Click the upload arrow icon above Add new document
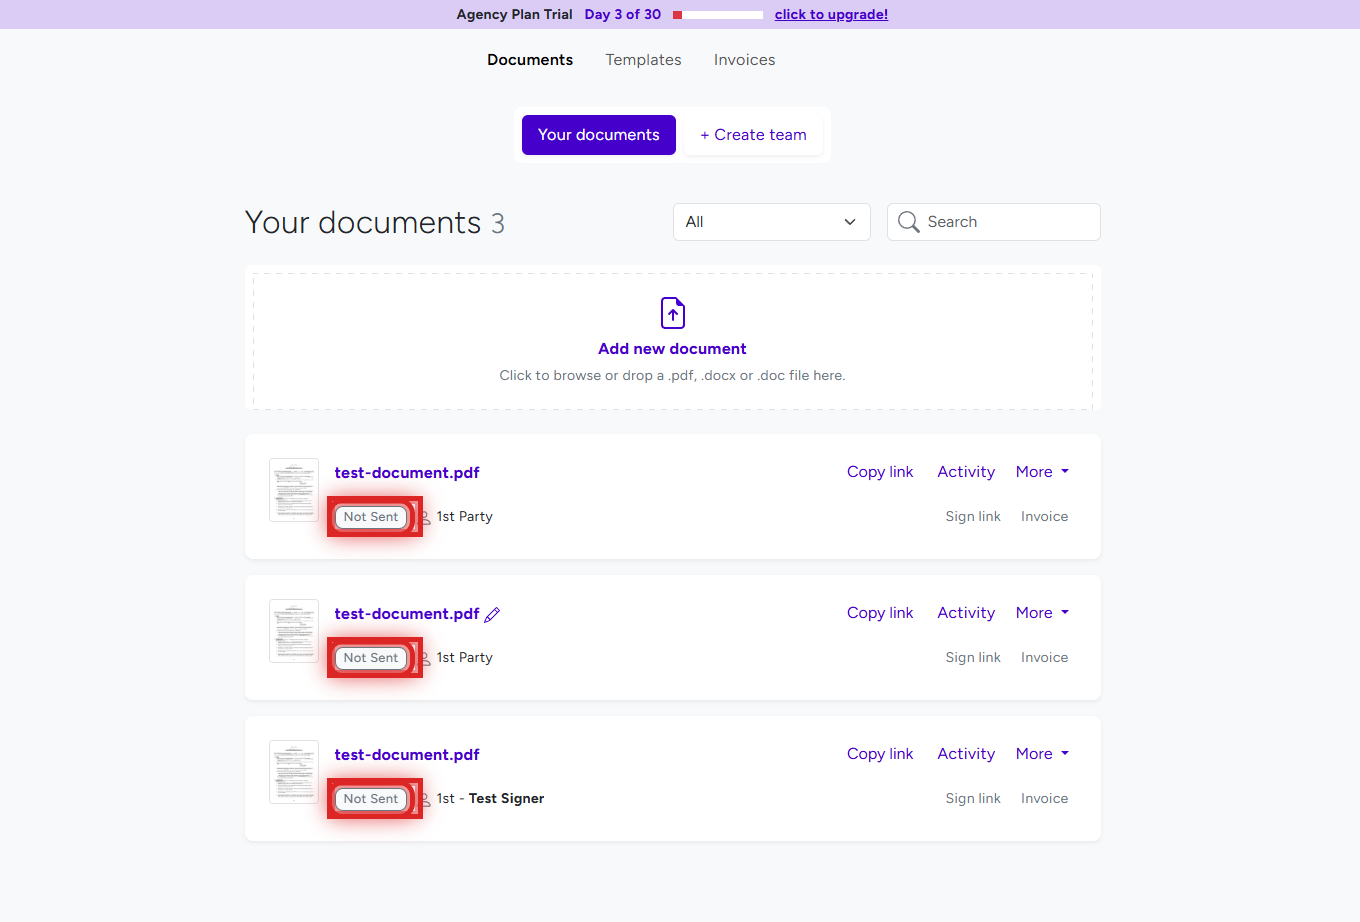The image size is (1360, 922). pos(672,312)
